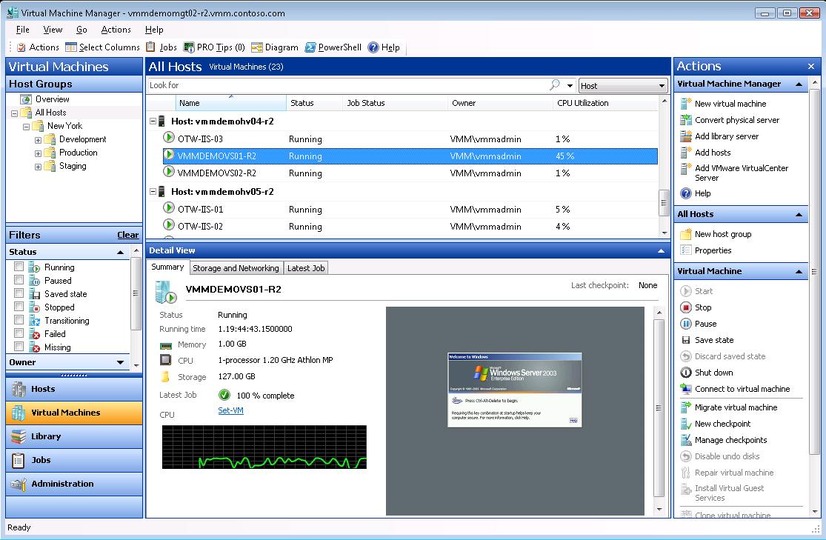
Task: Collapse the Status filter section
Action: [120, 252]
